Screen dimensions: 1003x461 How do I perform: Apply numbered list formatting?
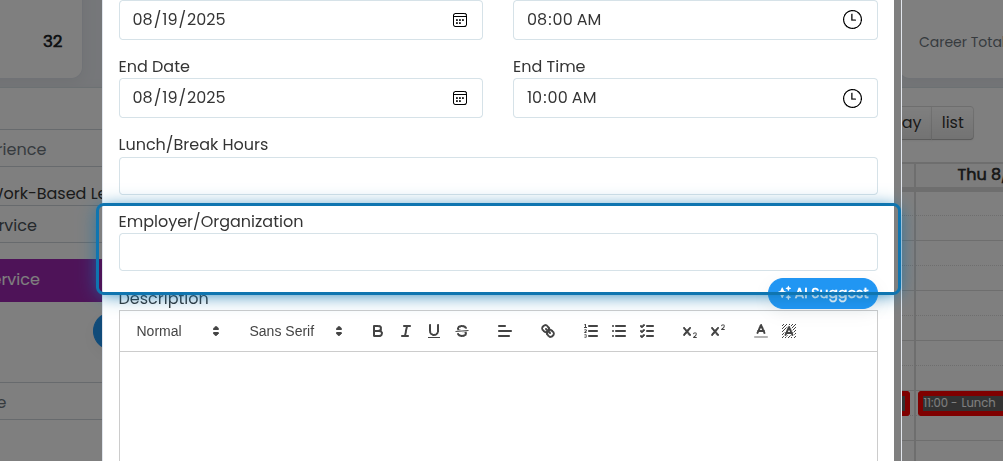click(x=591, y=331)
